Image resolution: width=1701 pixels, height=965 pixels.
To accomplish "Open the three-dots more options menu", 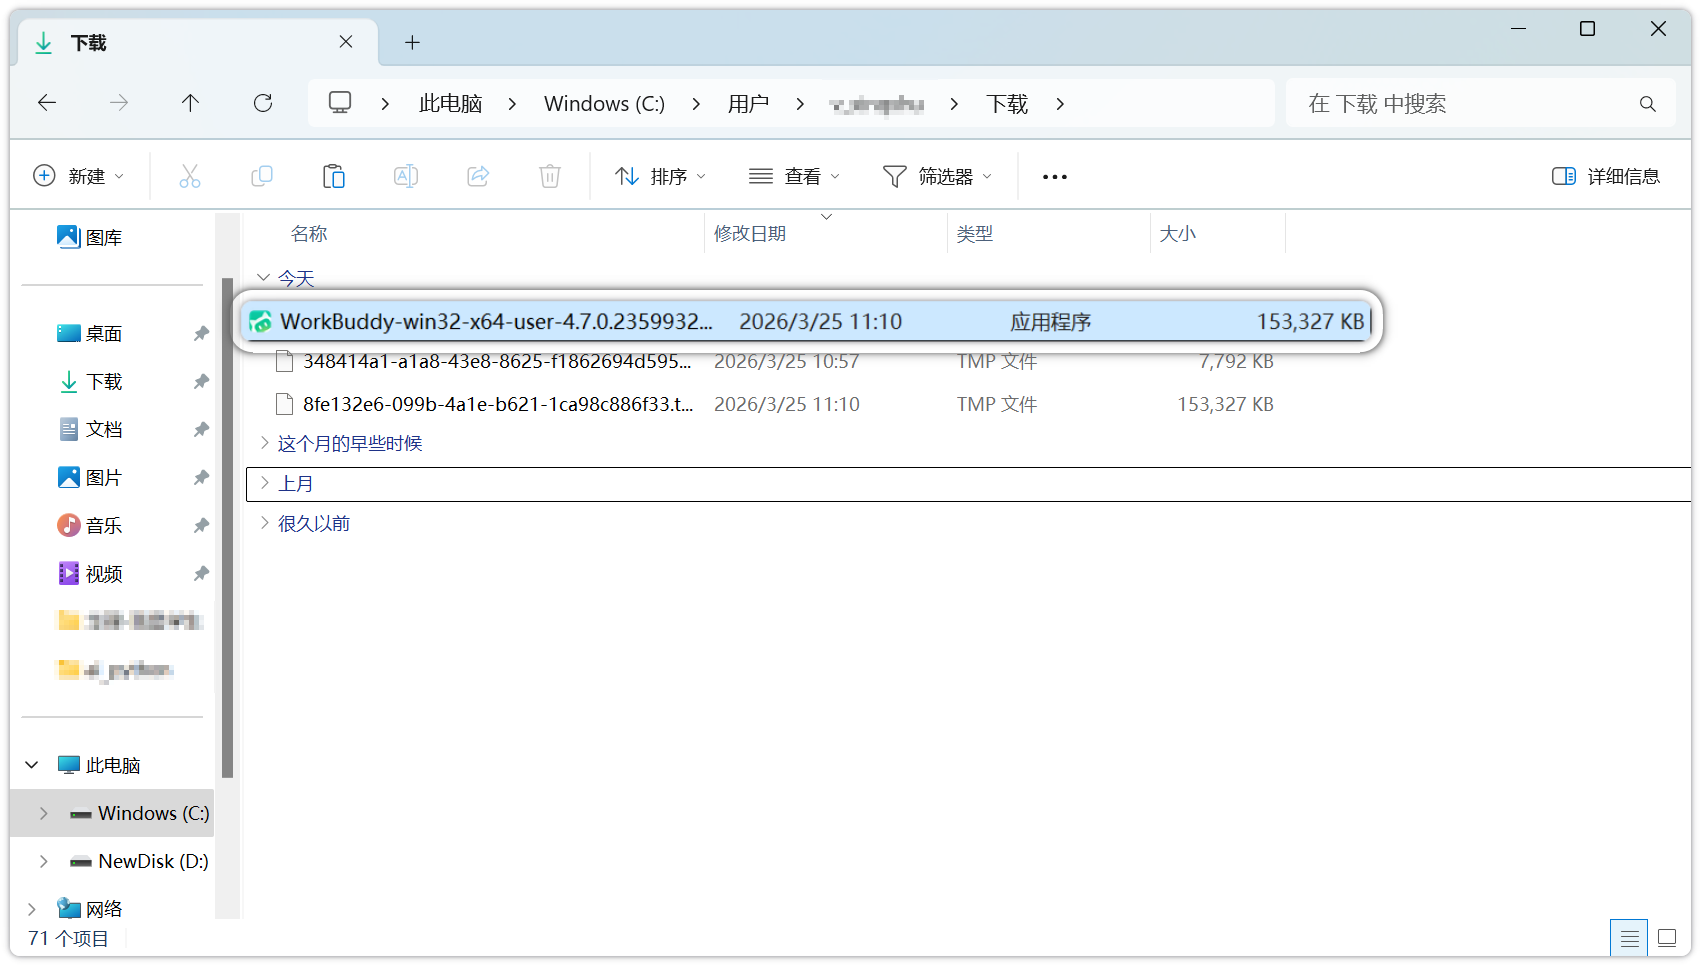I will click(1054, 177).
